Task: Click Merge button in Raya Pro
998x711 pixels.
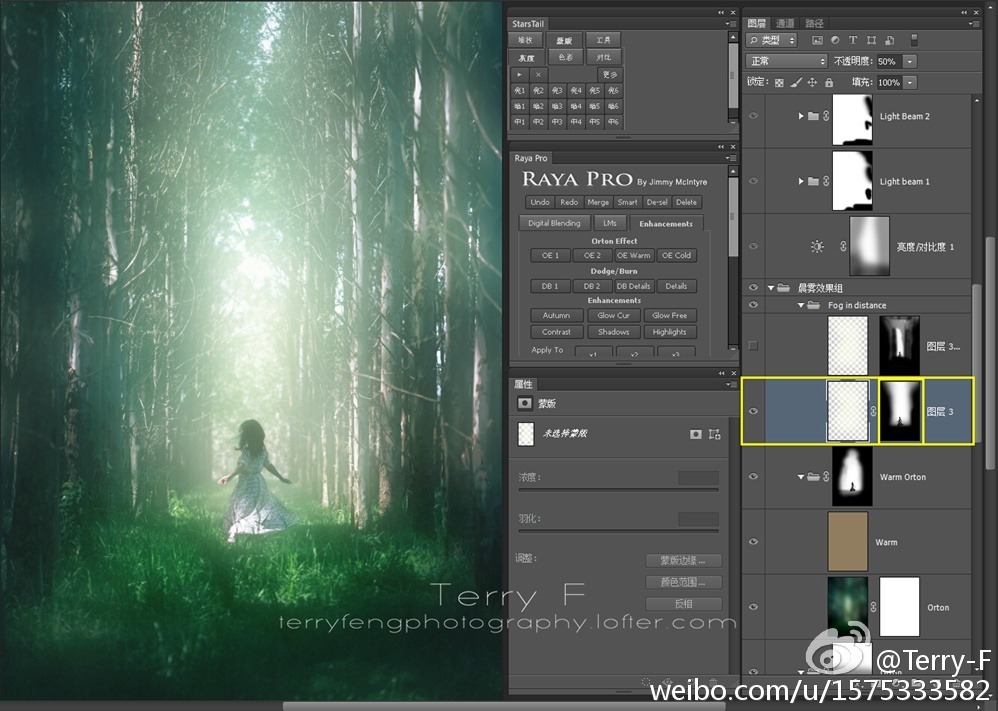Action: [598, 202]
